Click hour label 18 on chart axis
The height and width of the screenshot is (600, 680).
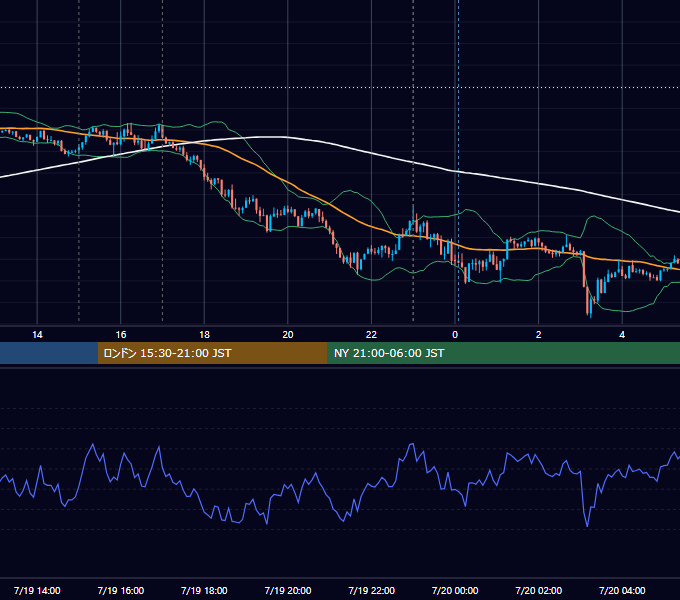click(204, 335)
